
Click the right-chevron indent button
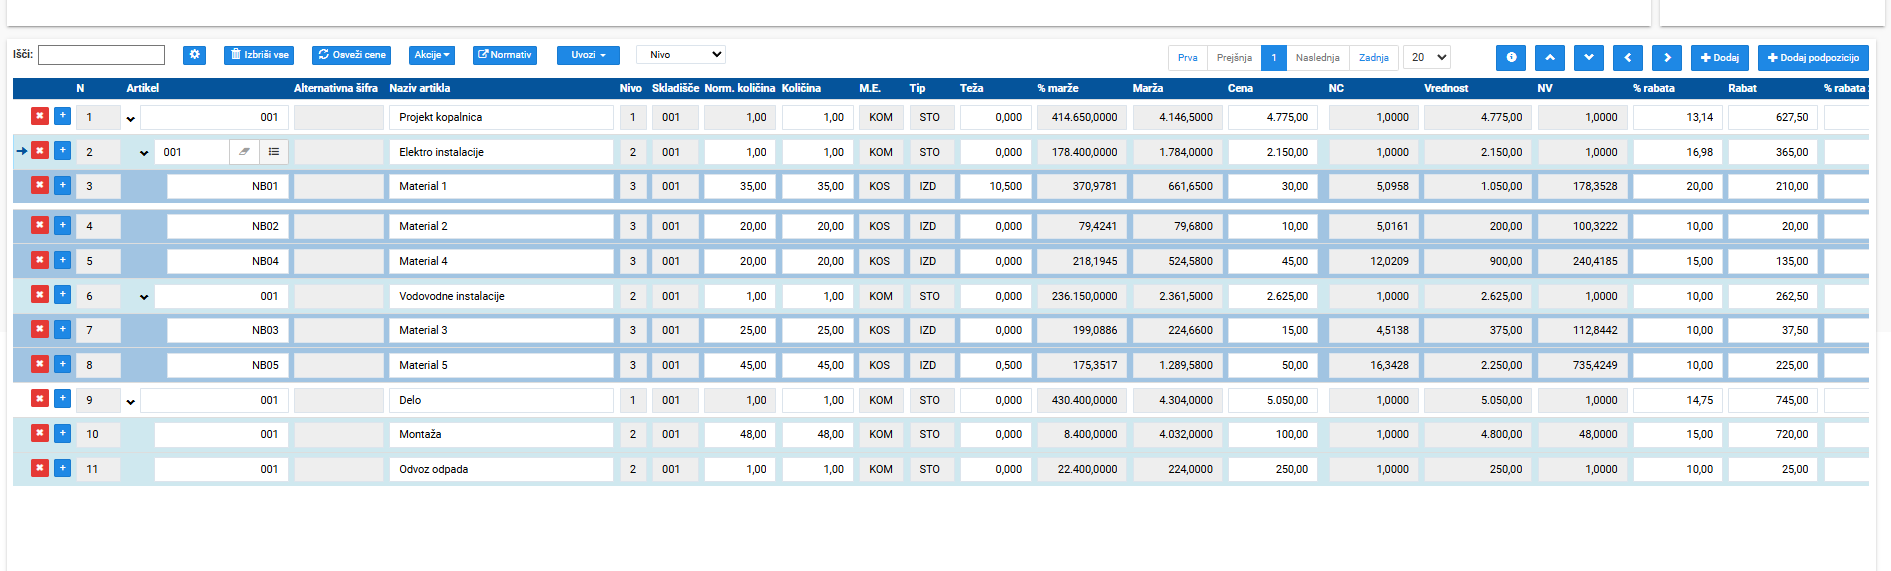[x=1667, y=57]
